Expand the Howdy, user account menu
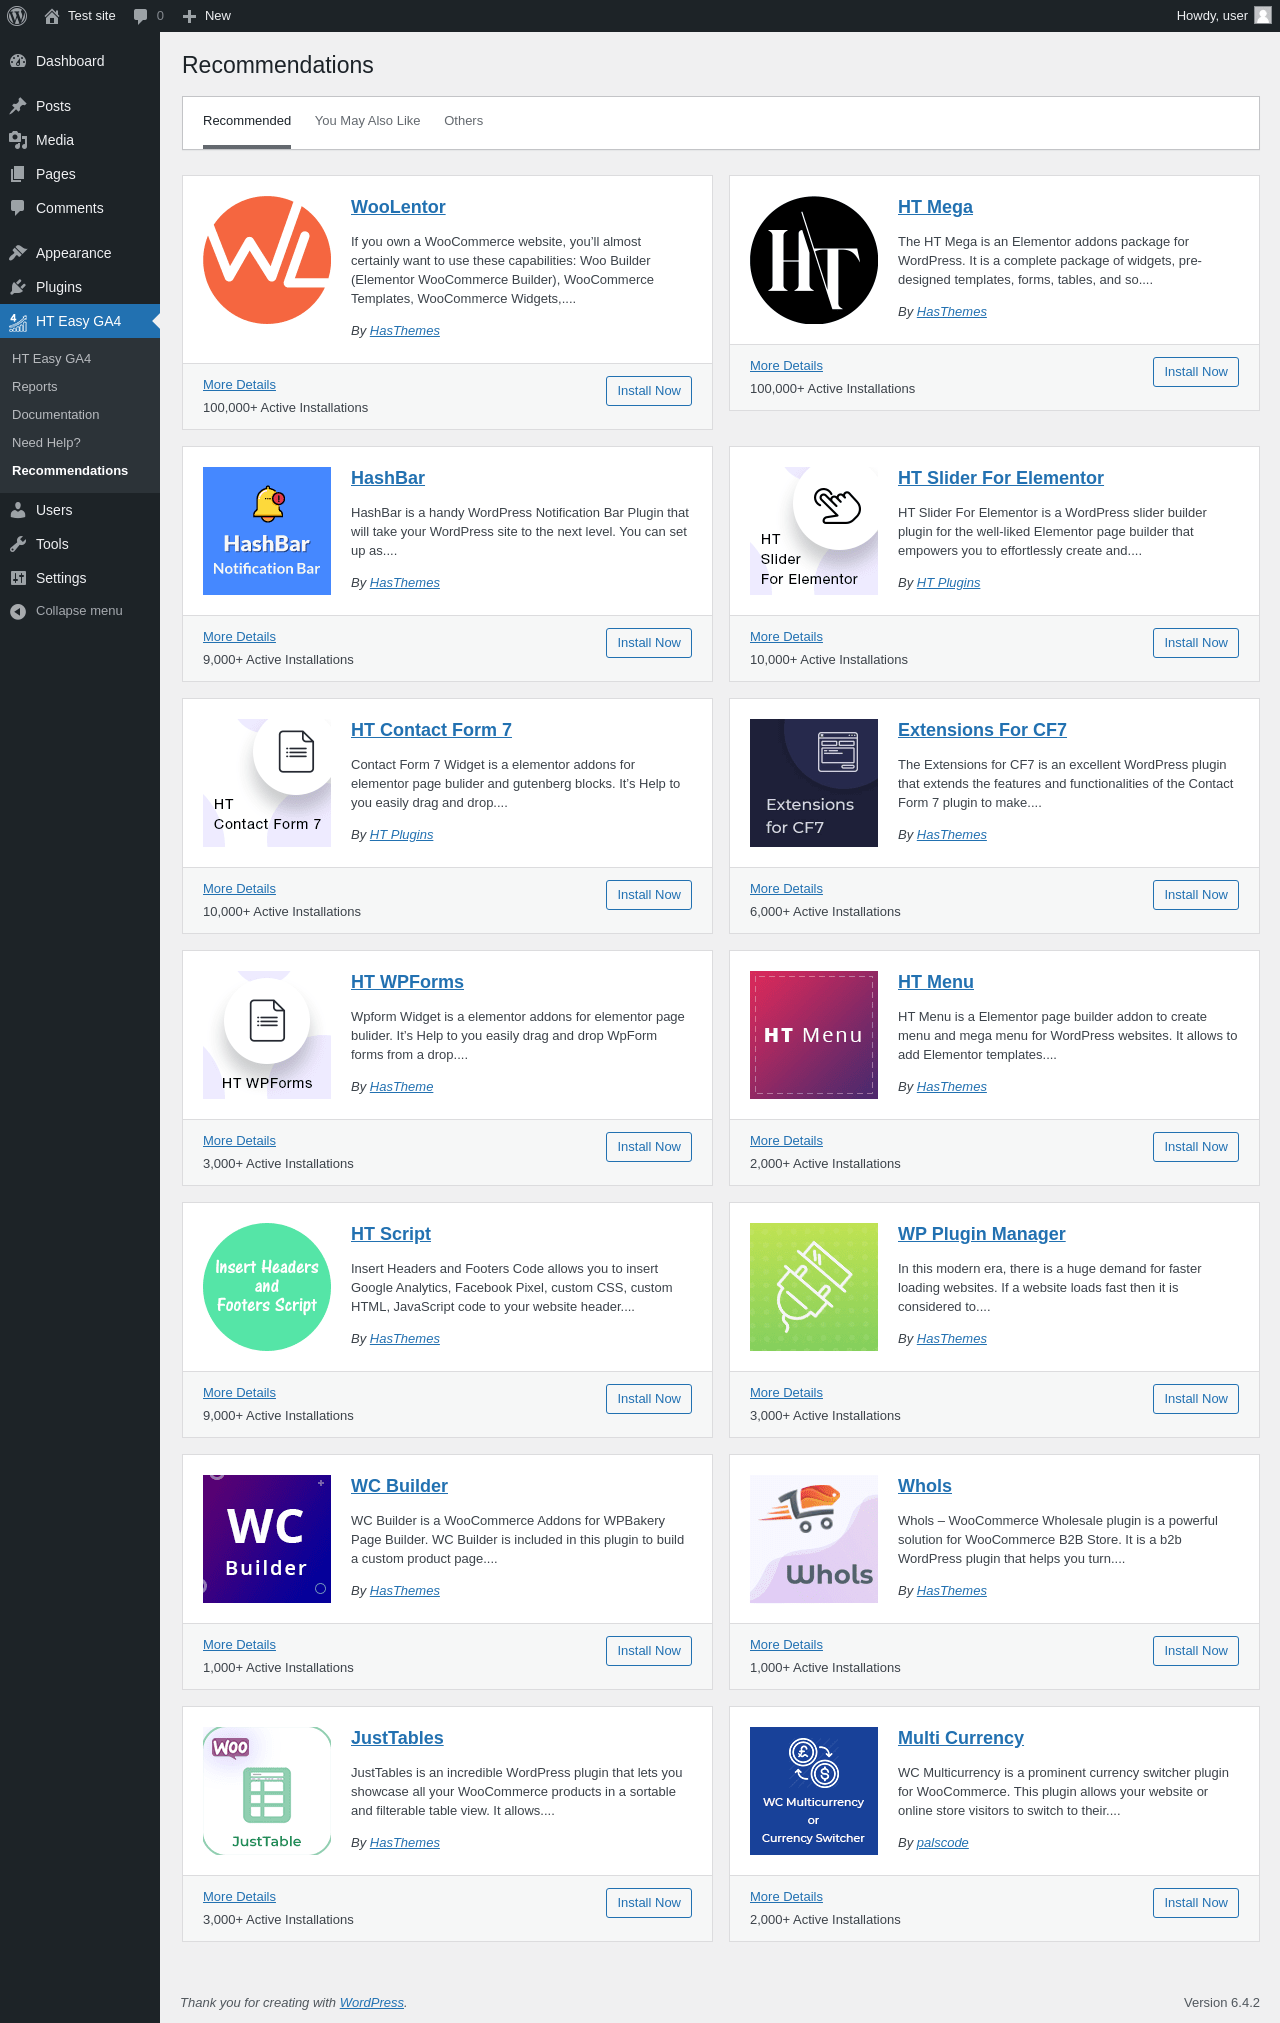The height and width of the screenshot is (2023, 1280). click(1211, 16)
